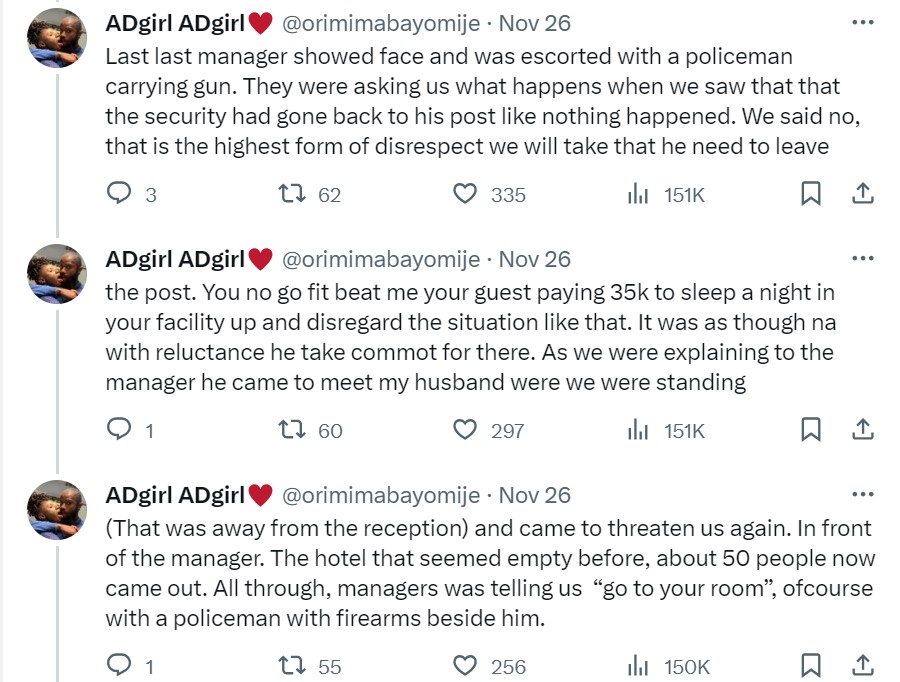The image size is (900, 682).
Task: Open the Nov 26 timestamp on third tweet
Action: pos(534,495)
